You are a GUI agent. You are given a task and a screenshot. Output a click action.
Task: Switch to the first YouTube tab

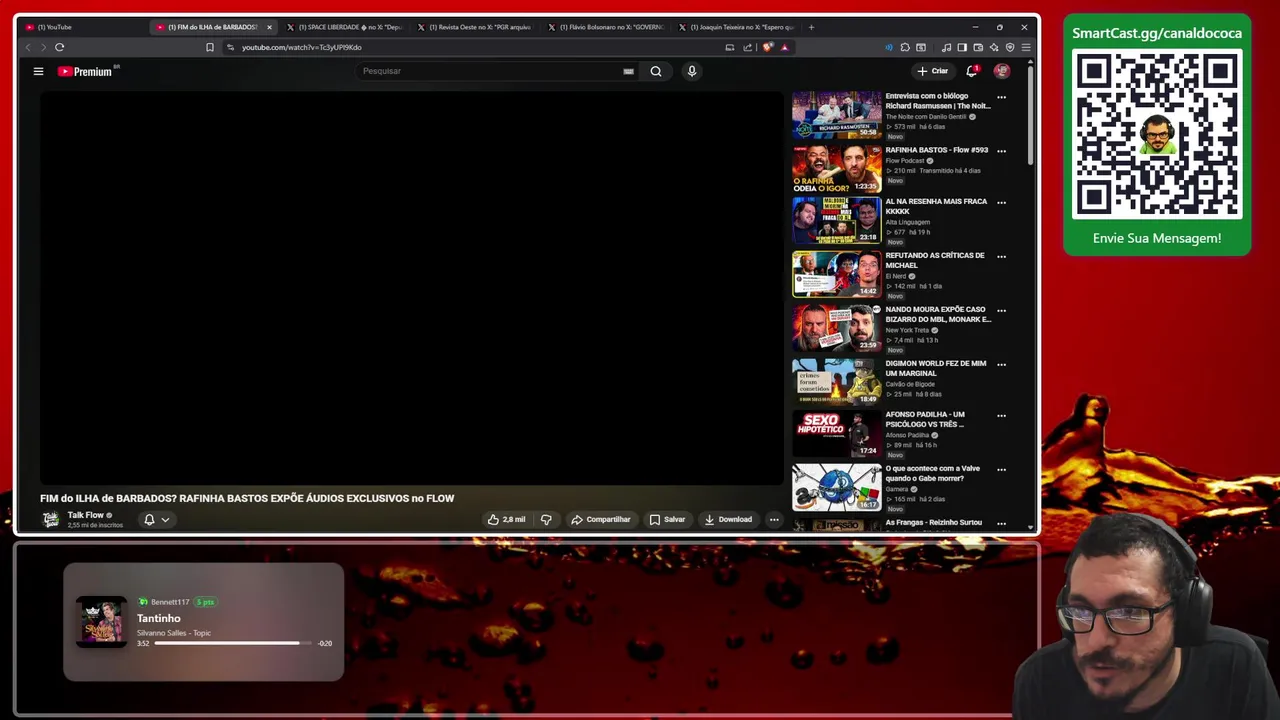[x=83, y=27]
